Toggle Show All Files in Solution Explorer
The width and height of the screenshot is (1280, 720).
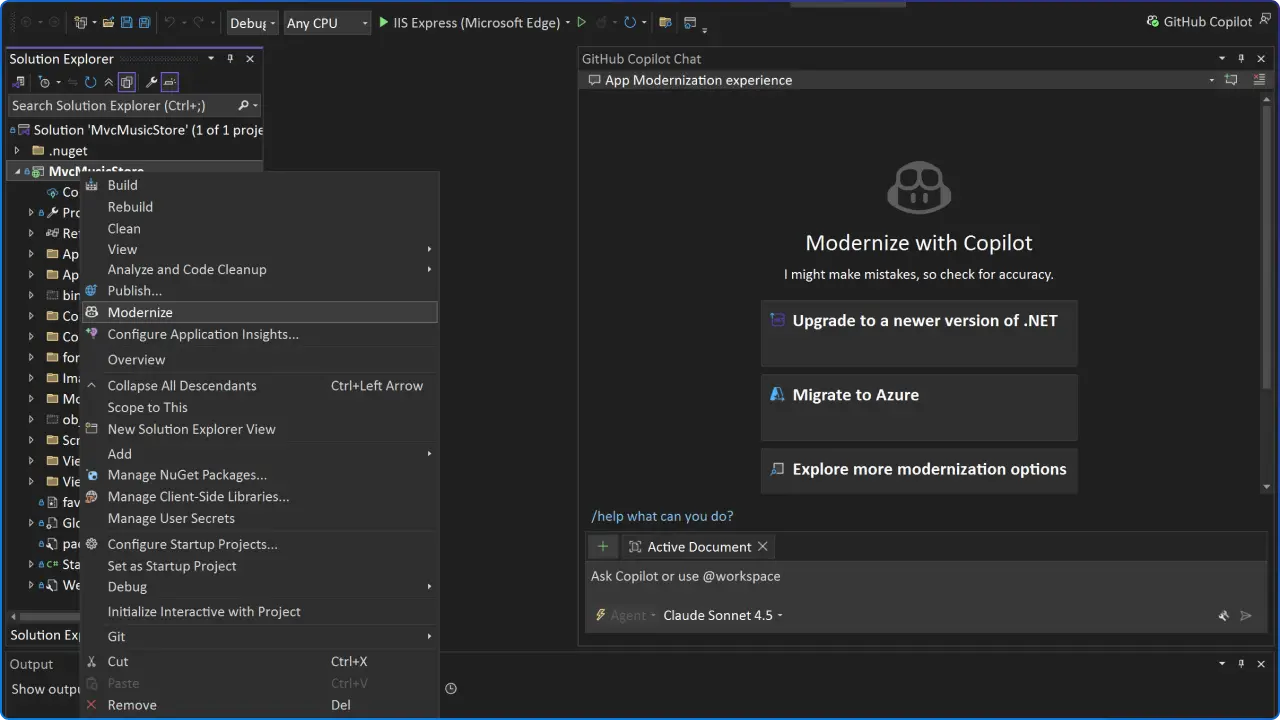[126, 82]
